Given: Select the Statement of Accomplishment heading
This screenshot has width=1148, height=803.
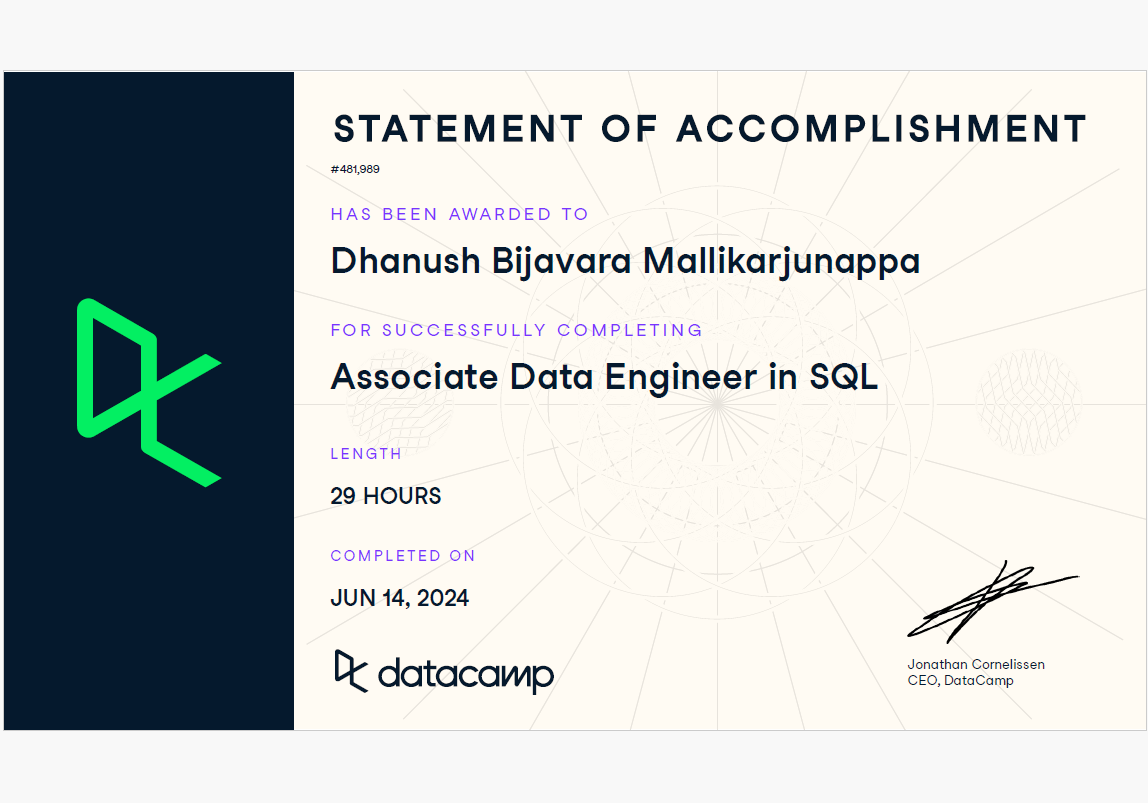Looking at the screenshot, I should point(709,129).
